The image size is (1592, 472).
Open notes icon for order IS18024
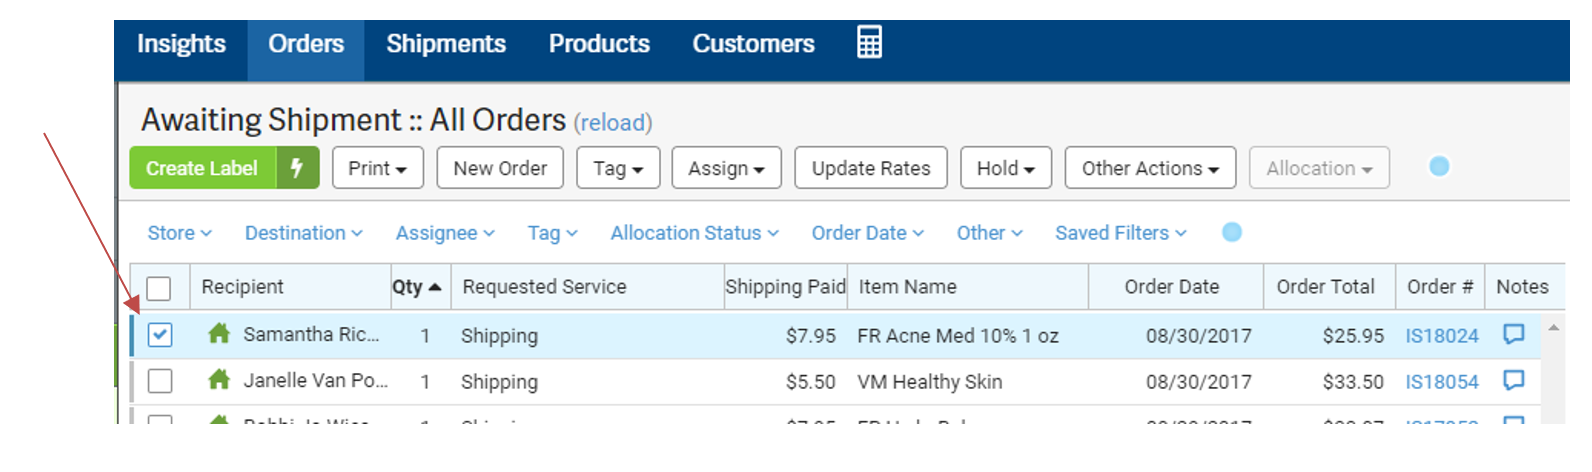coord(1514,334)
